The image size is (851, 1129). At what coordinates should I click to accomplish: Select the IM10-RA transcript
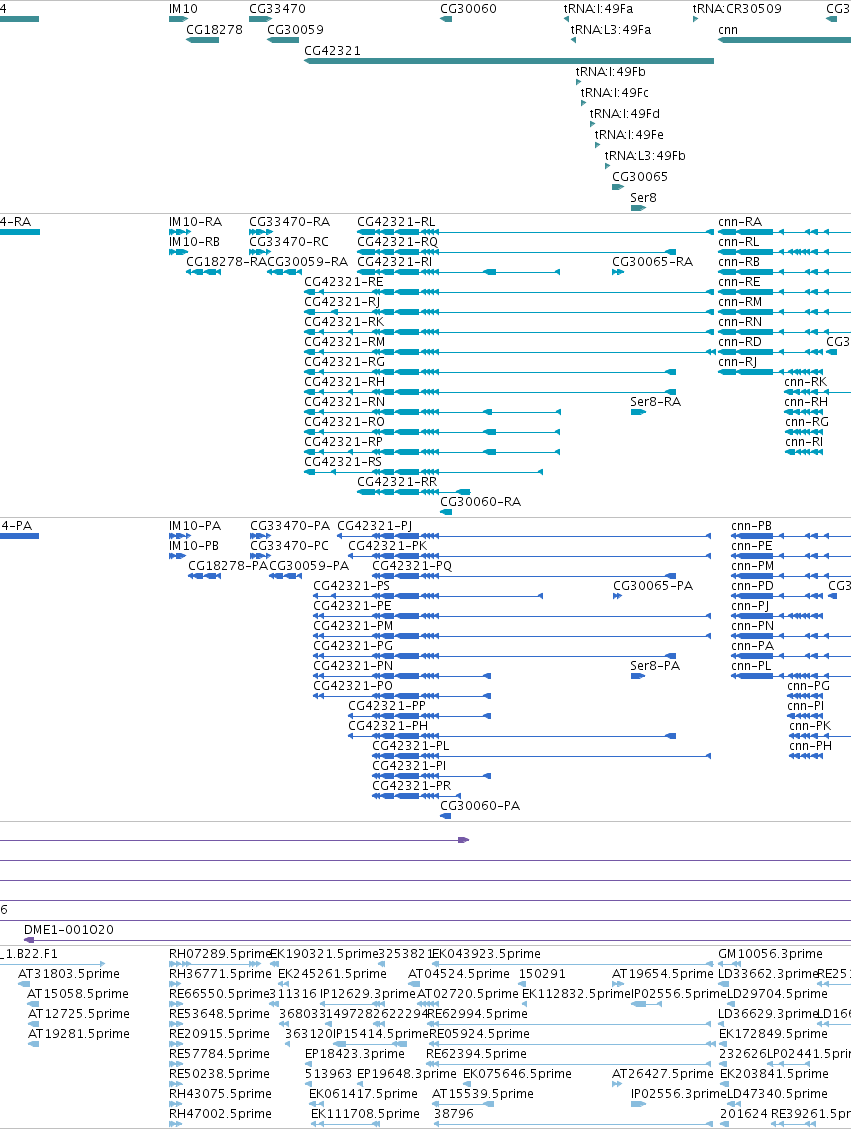point(195,222)
